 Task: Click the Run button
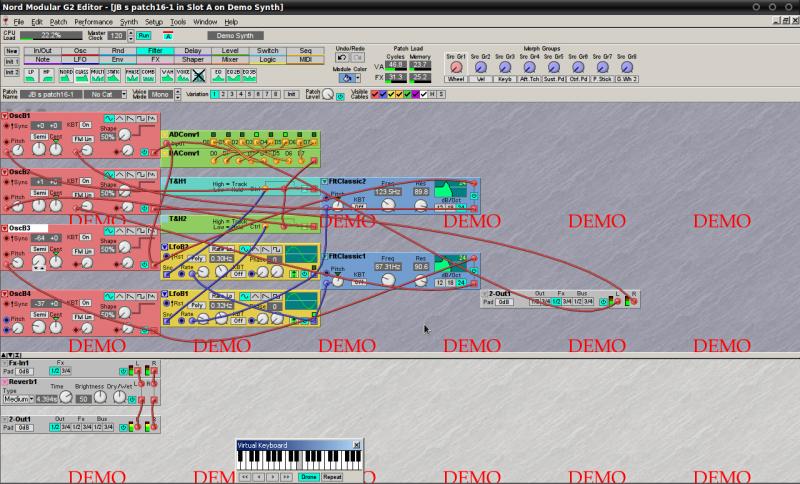[144, 36]
